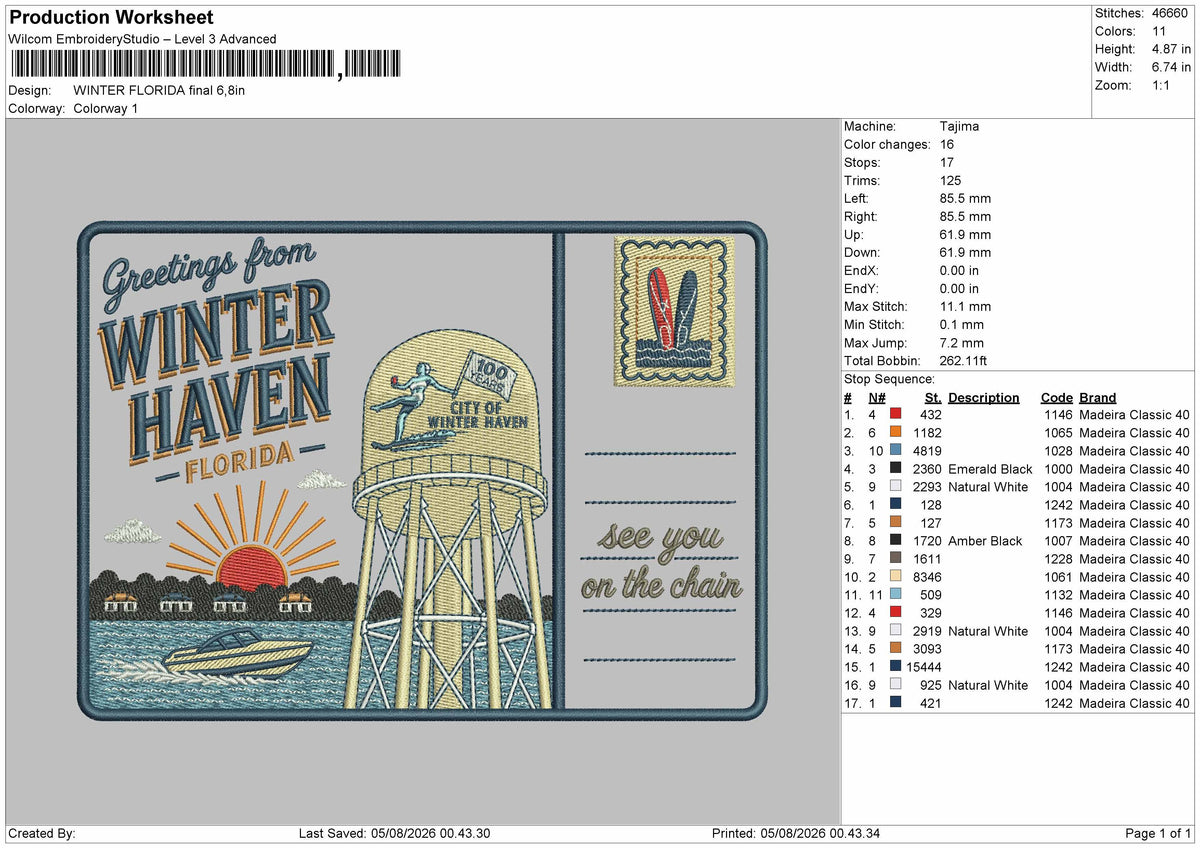Click the 'Description' column header

984,397
